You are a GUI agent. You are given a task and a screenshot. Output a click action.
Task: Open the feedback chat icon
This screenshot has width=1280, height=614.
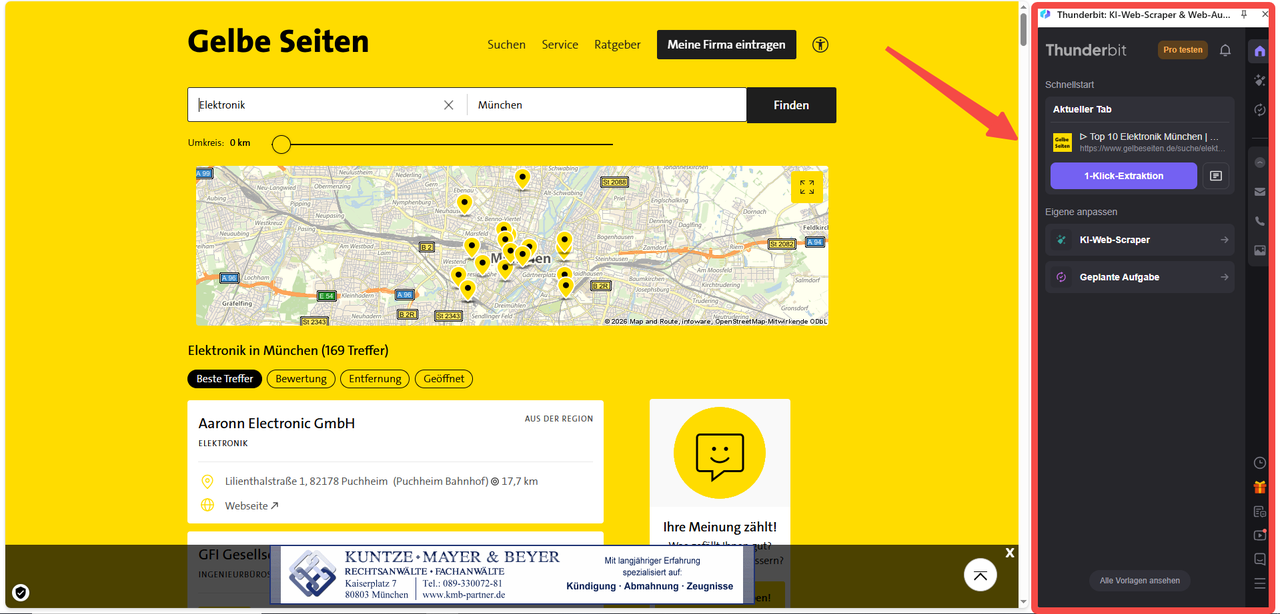pyautogui.click(x=1260, y=559)
